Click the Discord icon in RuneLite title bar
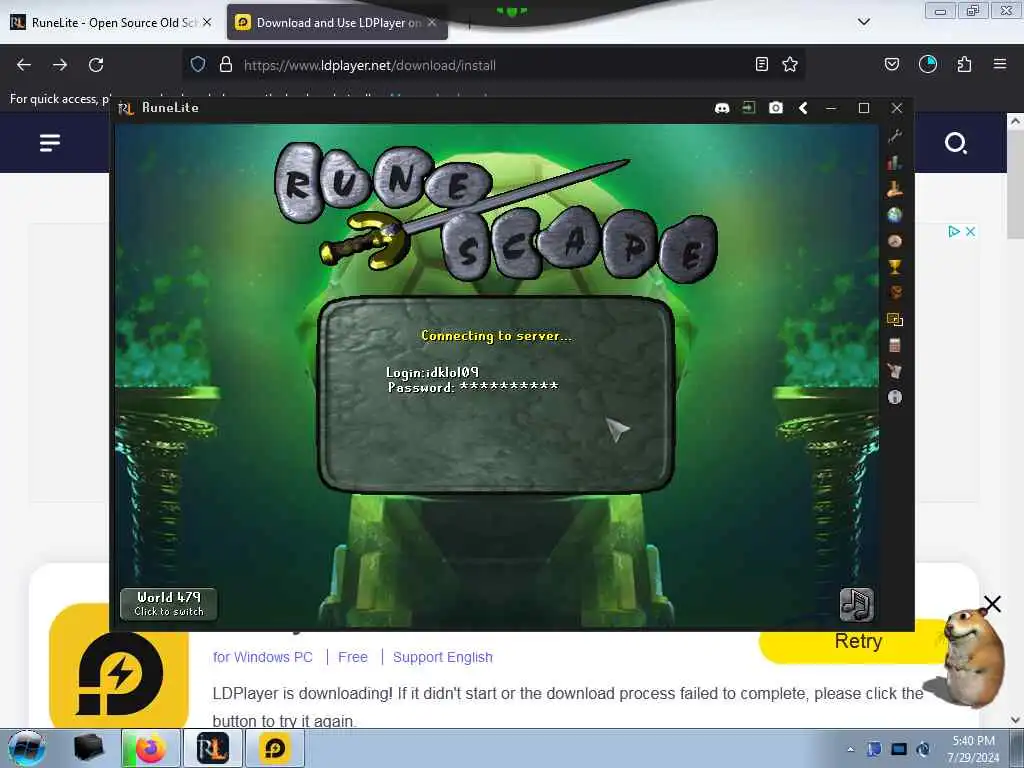 (x=722, y=108)
